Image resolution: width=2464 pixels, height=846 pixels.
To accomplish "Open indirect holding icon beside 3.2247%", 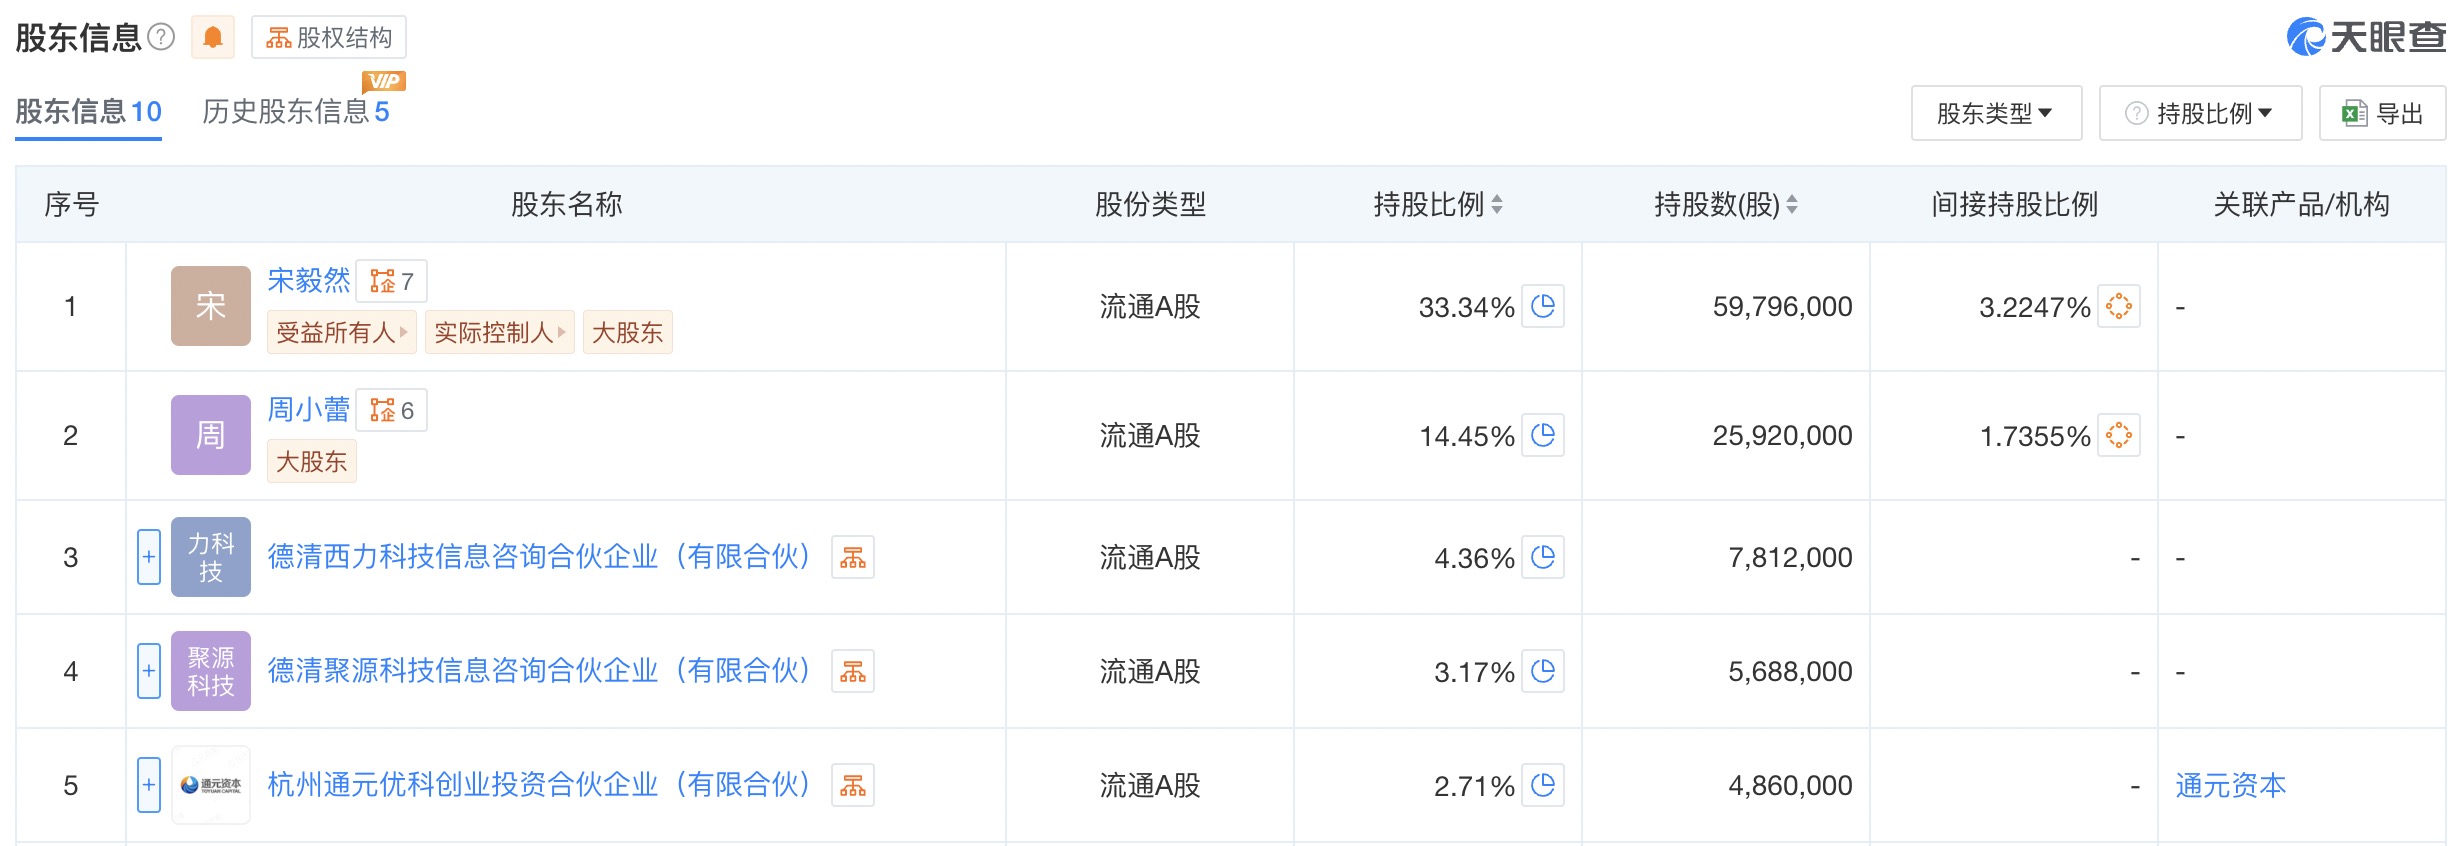I will point(2118,306).
